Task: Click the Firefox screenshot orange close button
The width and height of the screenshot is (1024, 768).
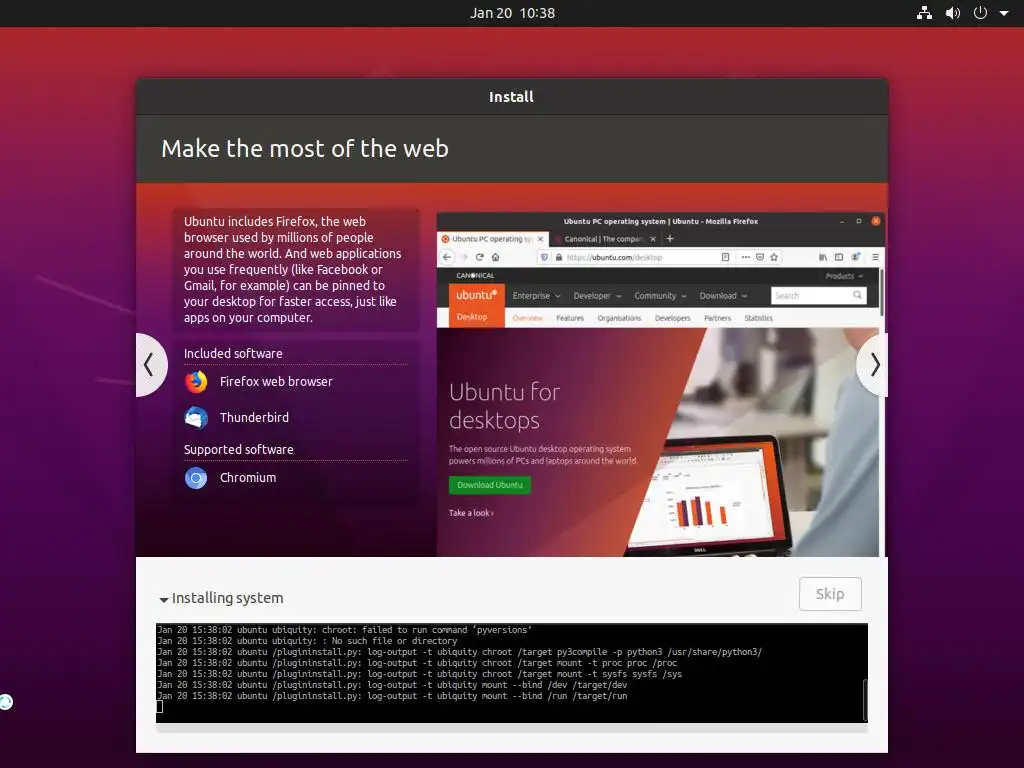Action: [876, 221]
